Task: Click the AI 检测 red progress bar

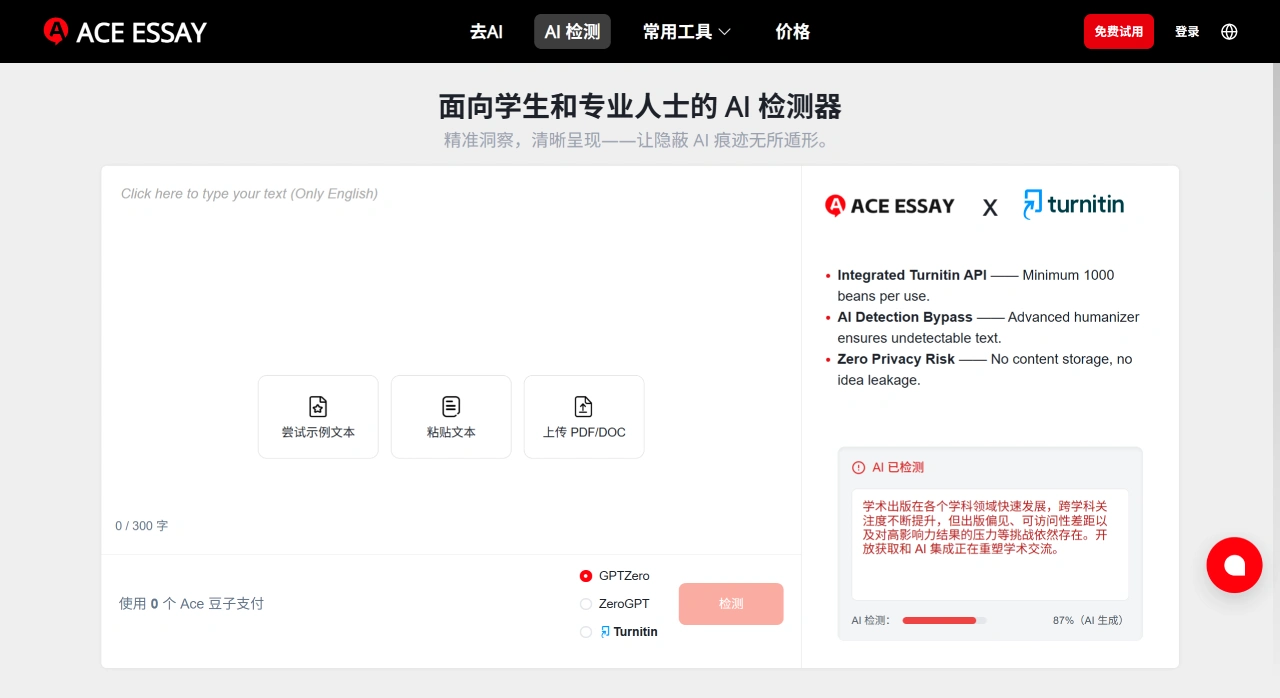Action: point(944,621)
